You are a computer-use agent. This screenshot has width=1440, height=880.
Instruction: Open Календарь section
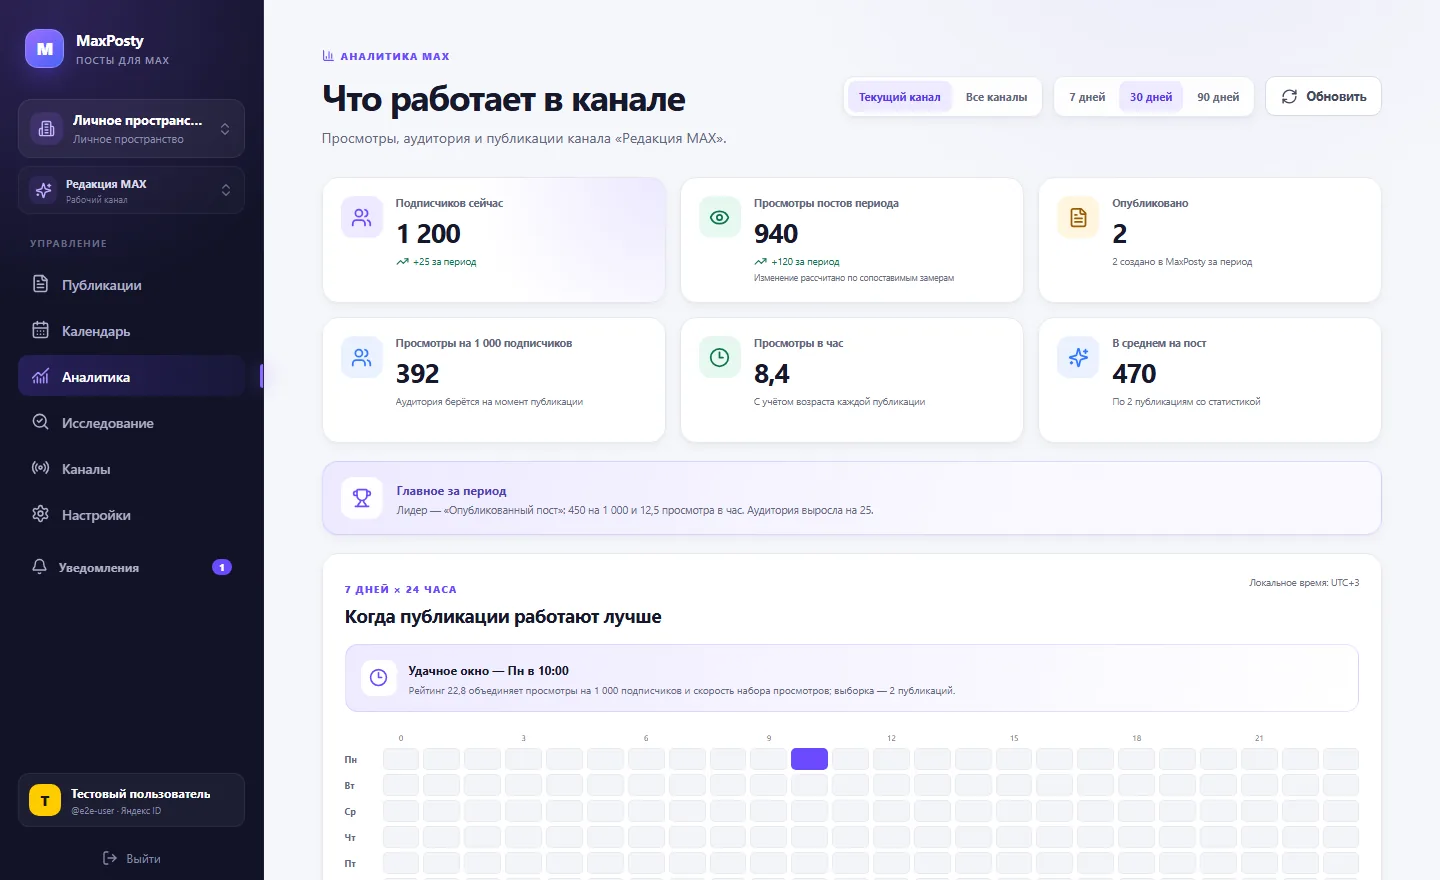(131, 331)
